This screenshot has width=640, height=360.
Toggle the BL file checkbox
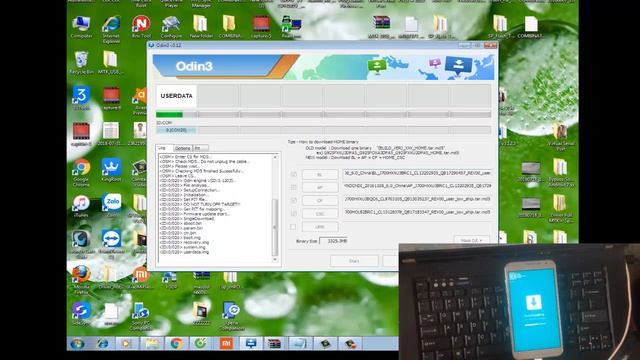[x=293, y=174]
